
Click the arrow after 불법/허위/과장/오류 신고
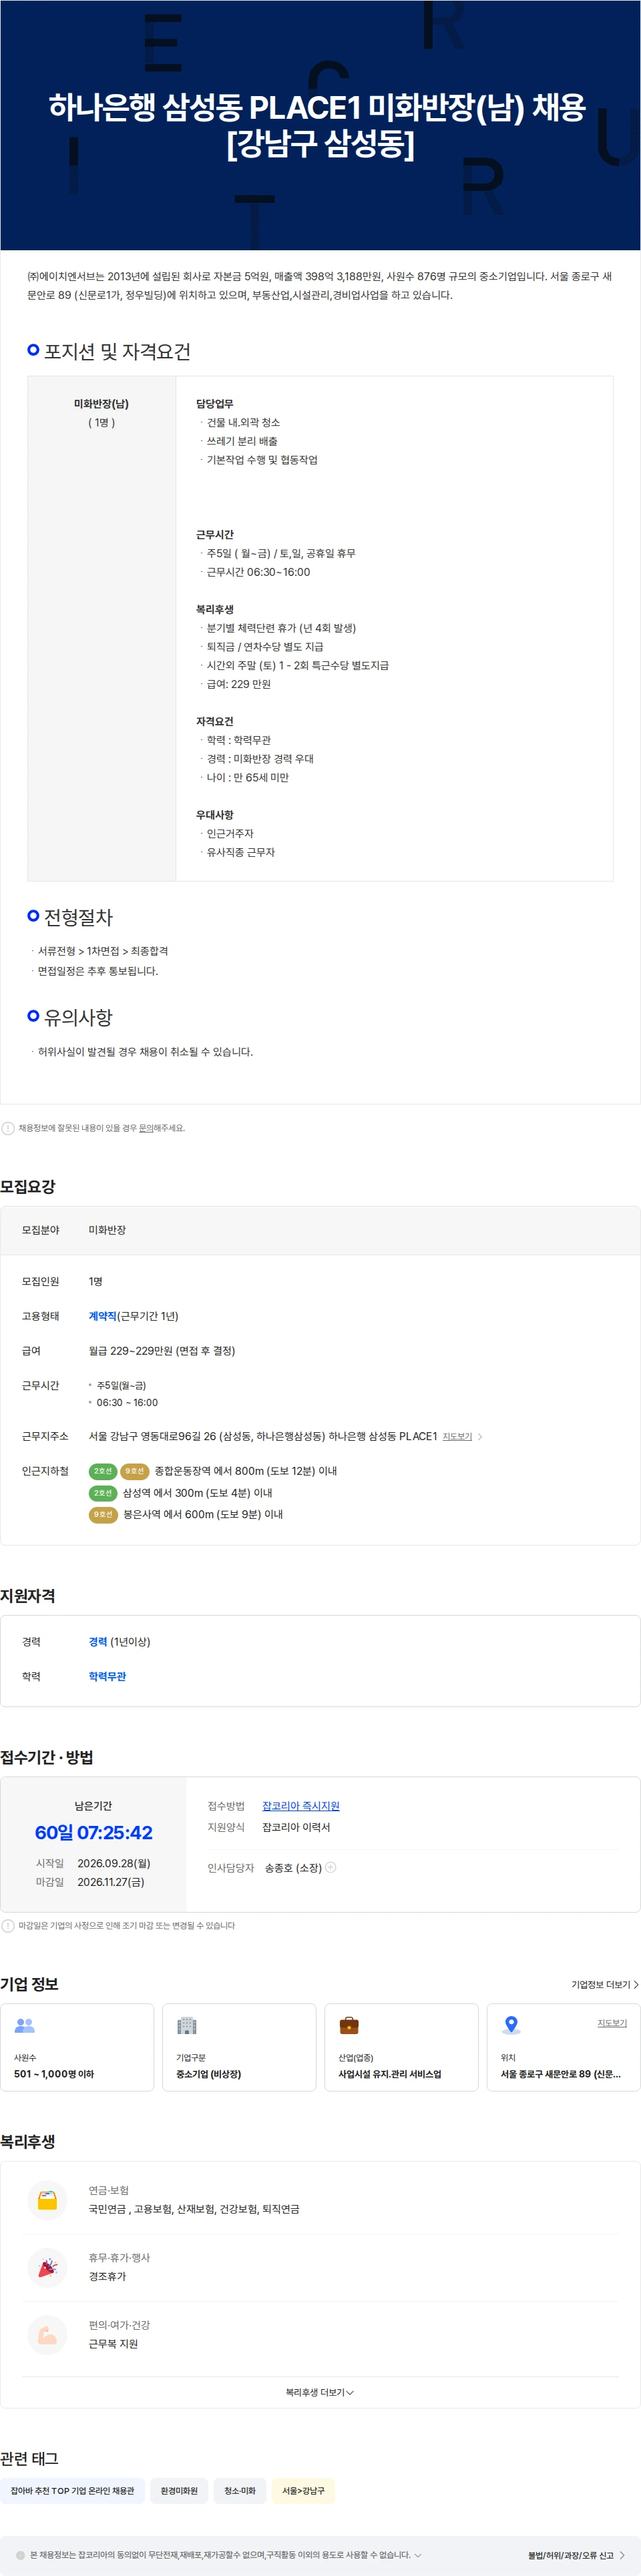pos(622,2555)
